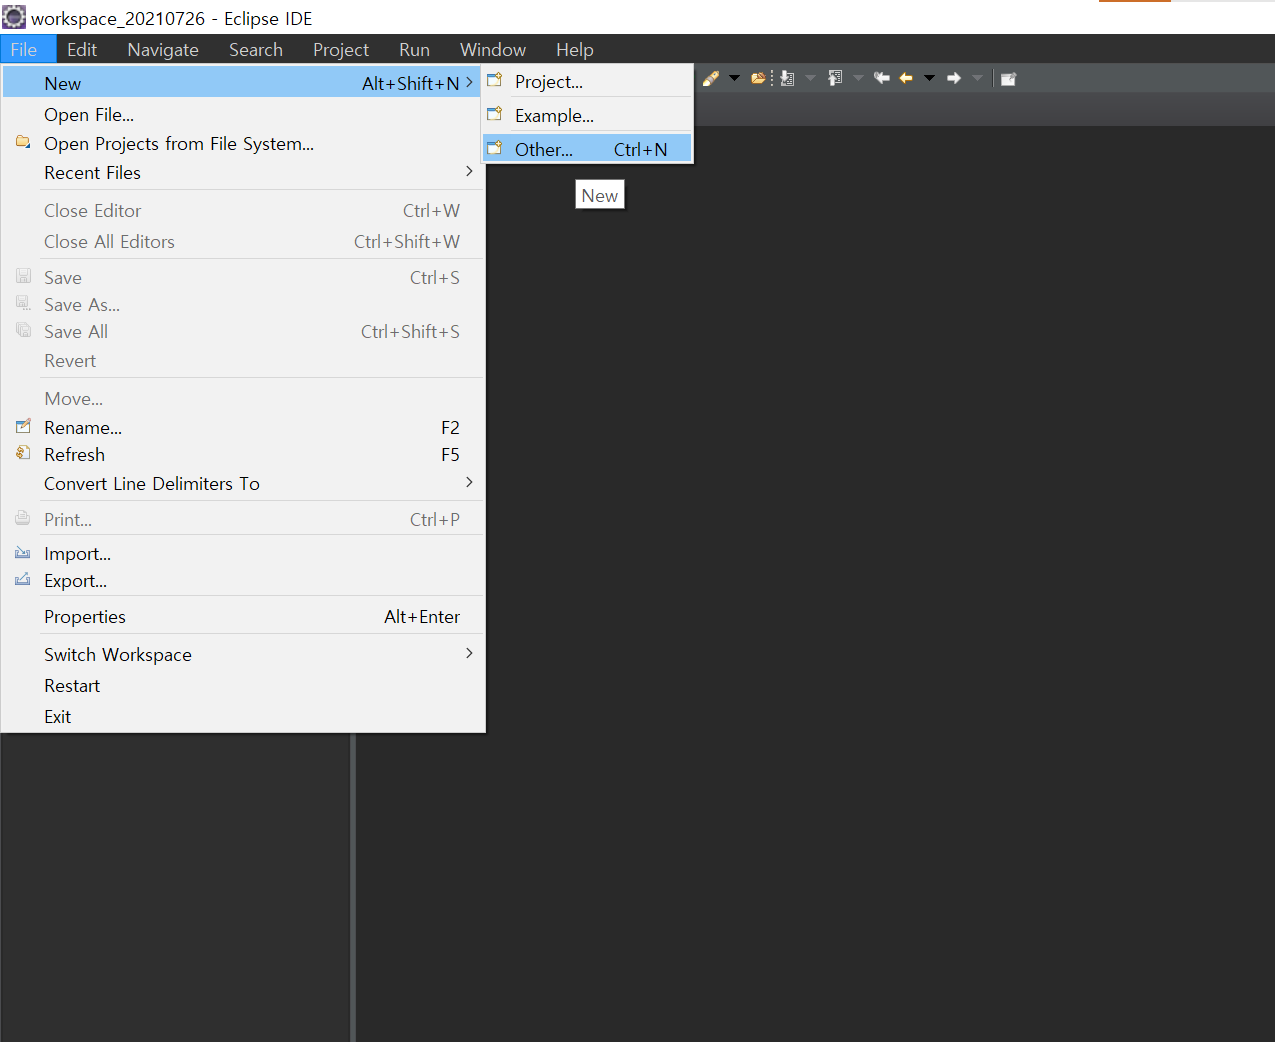Click the Open Task folder toolbar icon
This screenshot has width=1275, height=1042.
(758, 78)
